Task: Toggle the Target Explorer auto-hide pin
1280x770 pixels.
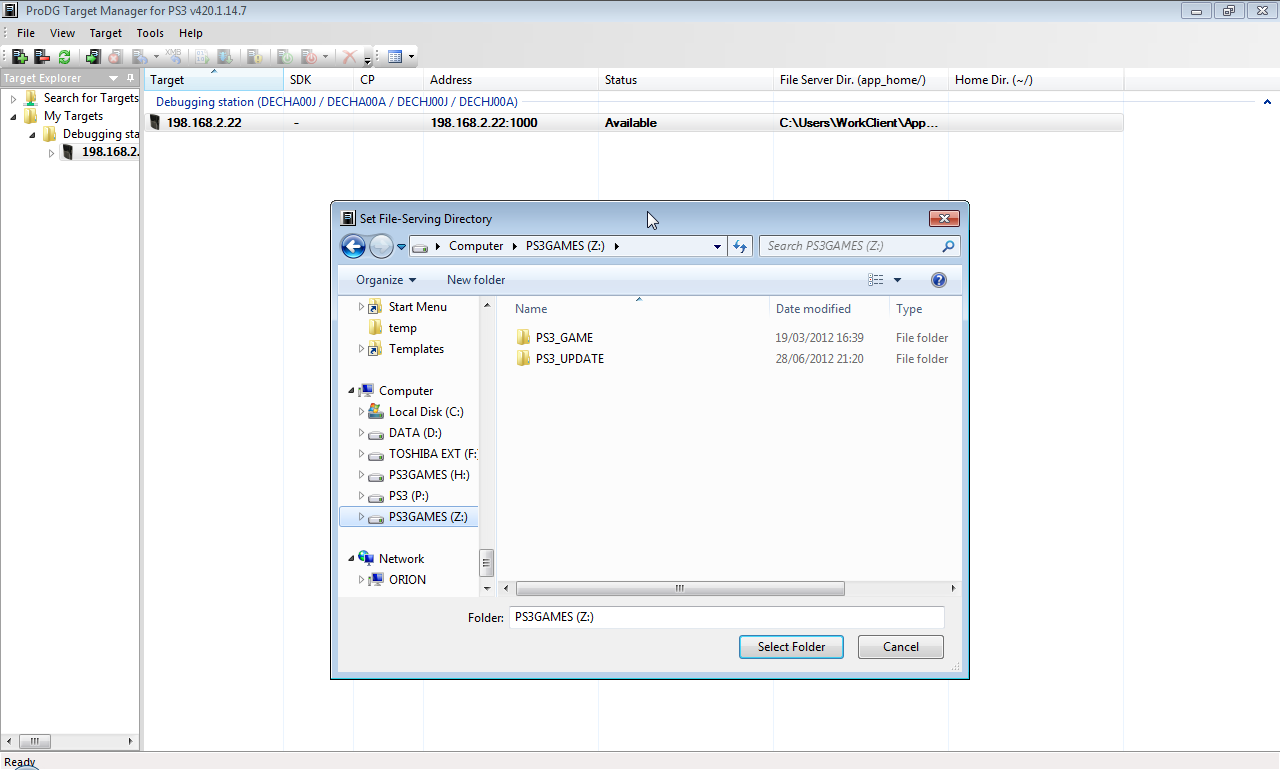Action: click(x=130, y=78)
